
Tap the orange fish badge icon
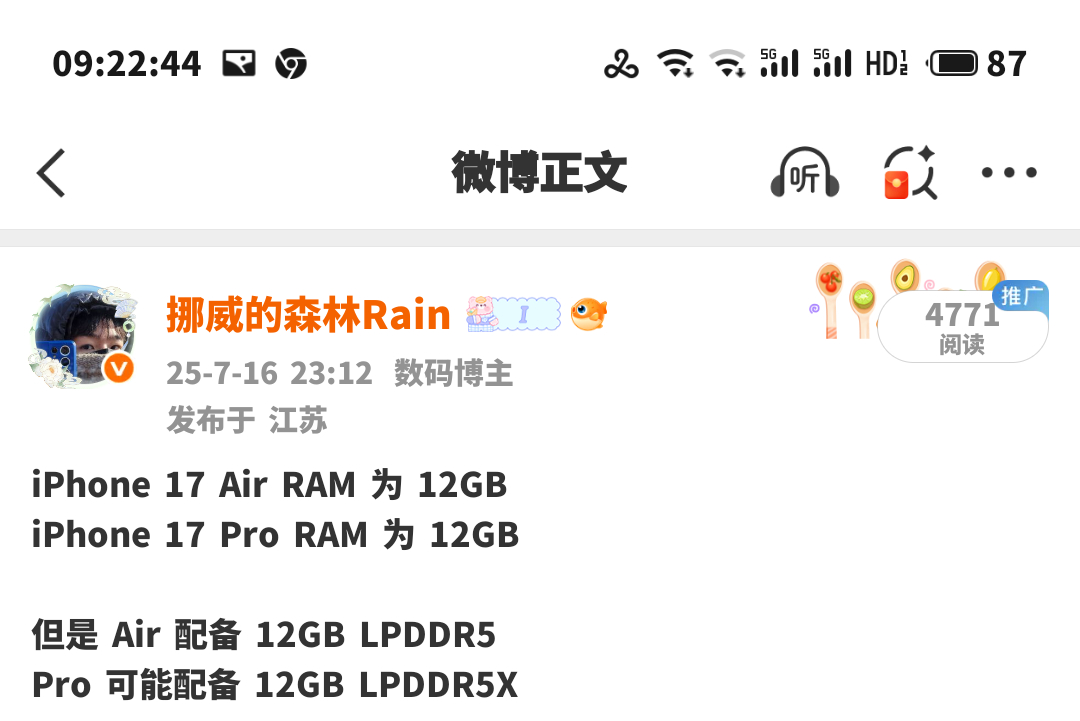(589, 314)
